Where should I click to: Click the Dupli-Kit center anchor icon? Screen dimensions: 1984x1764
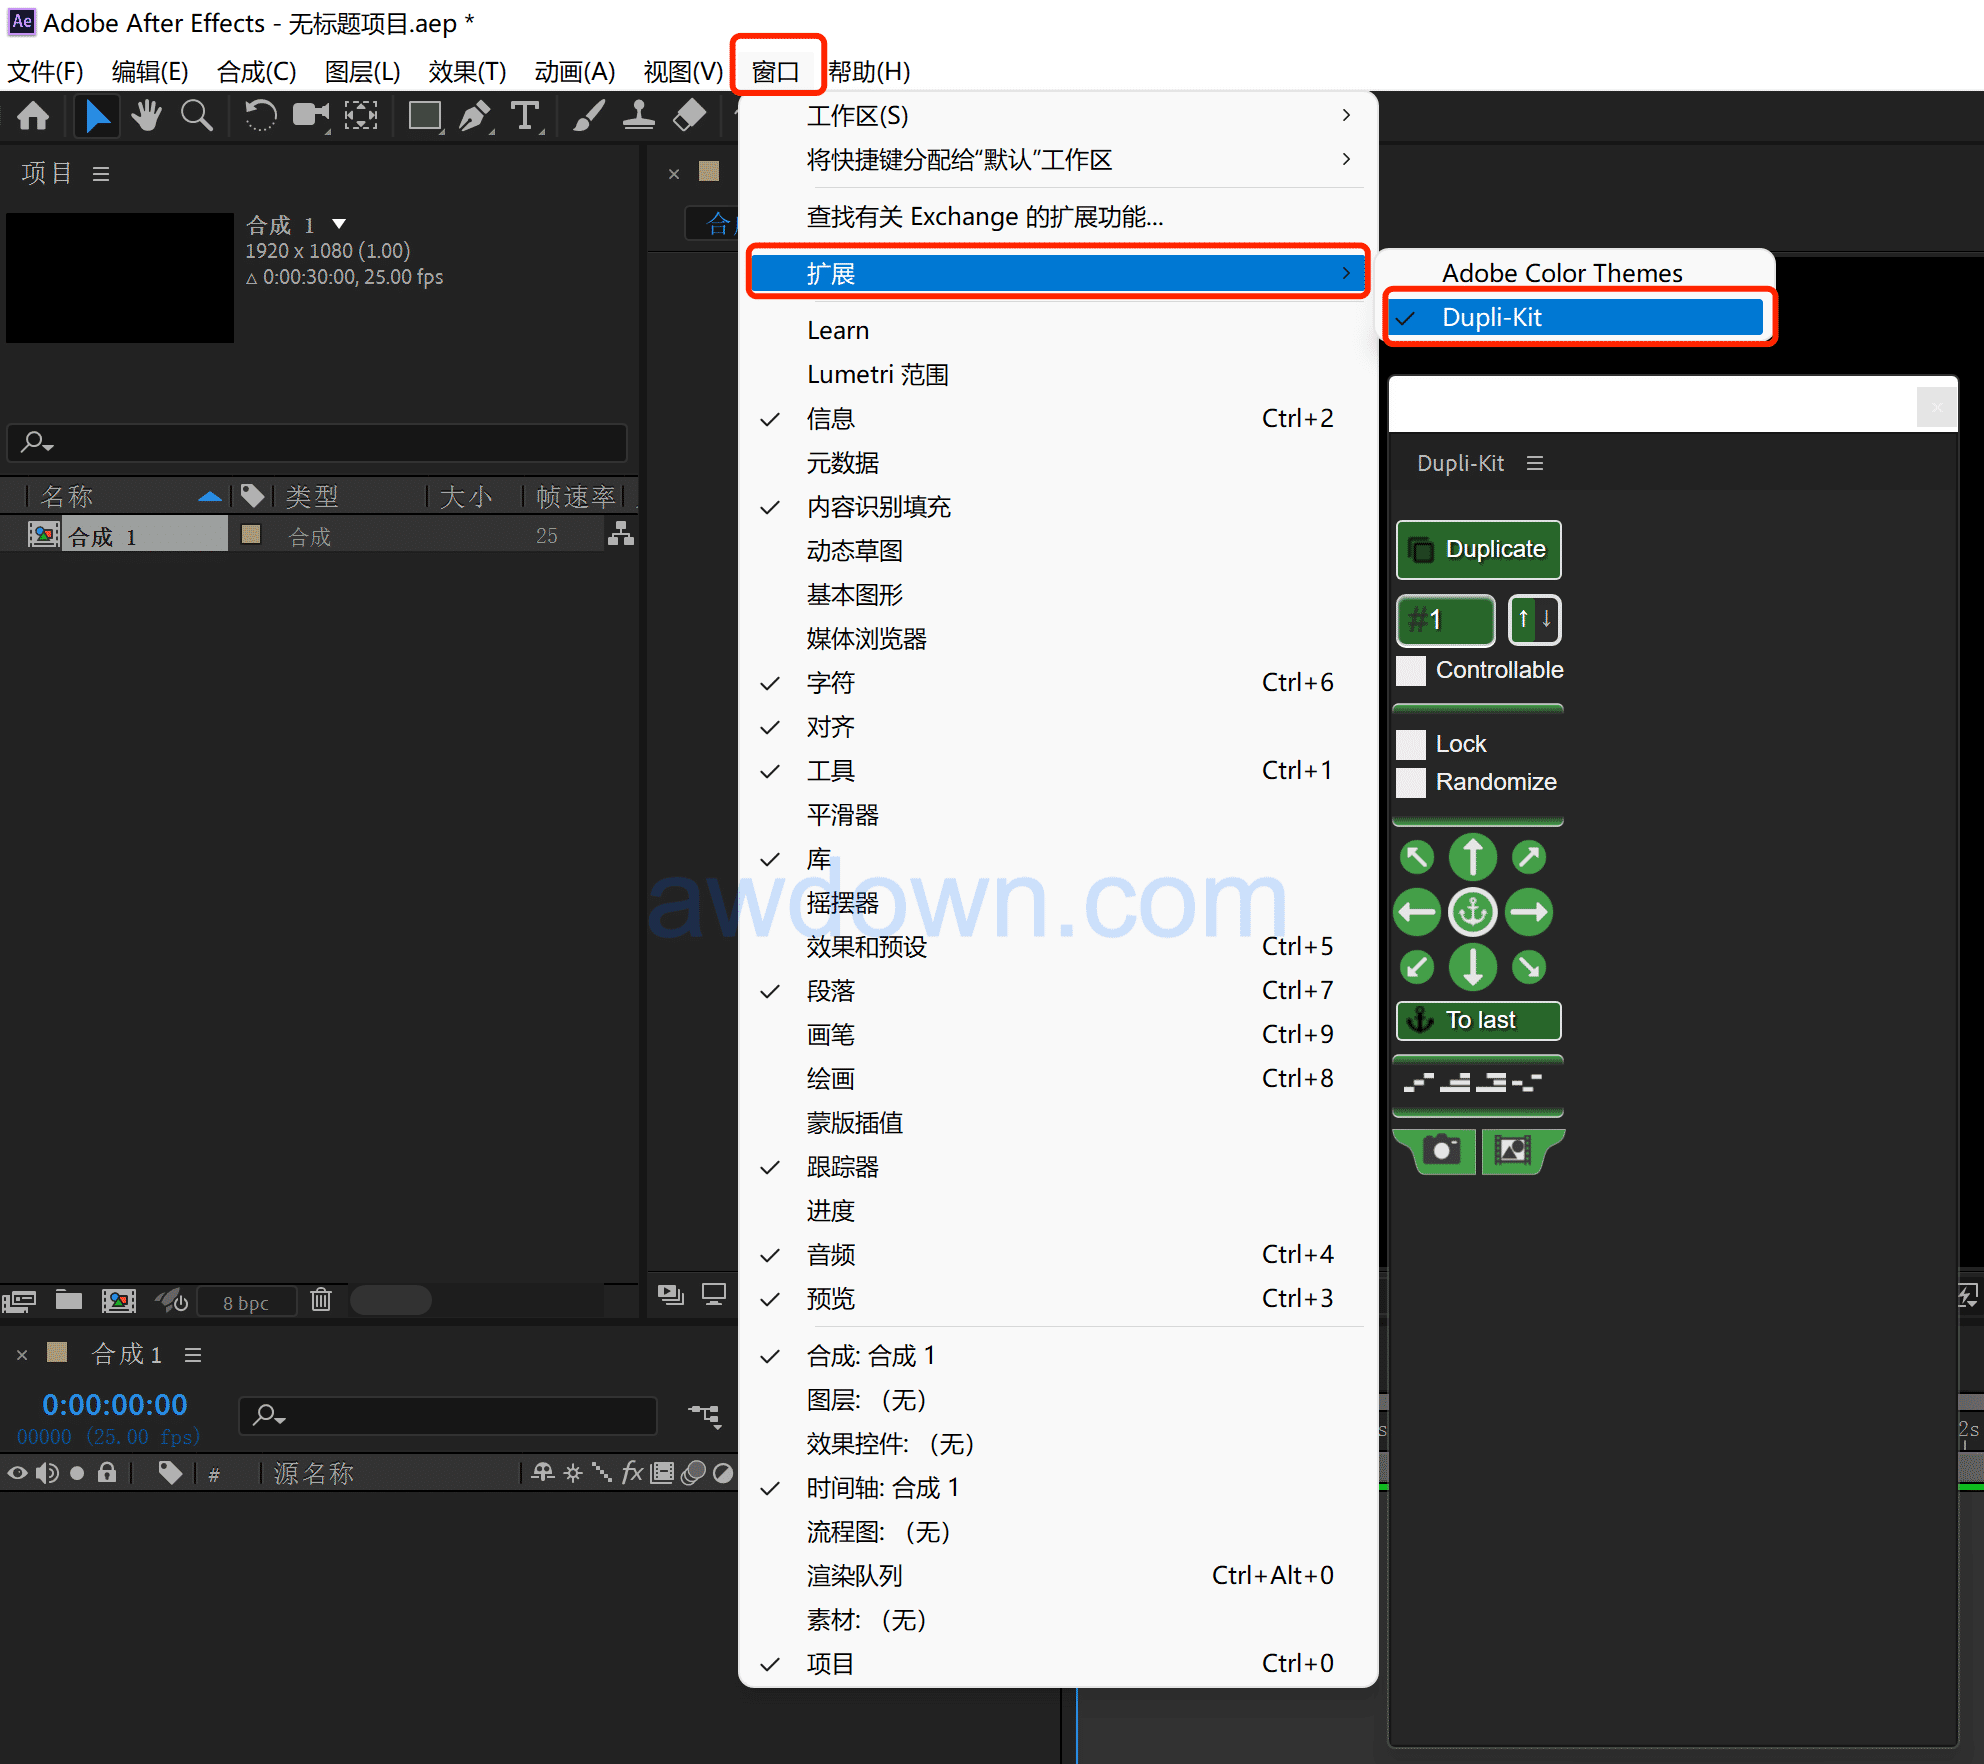tap(1472, 912)
